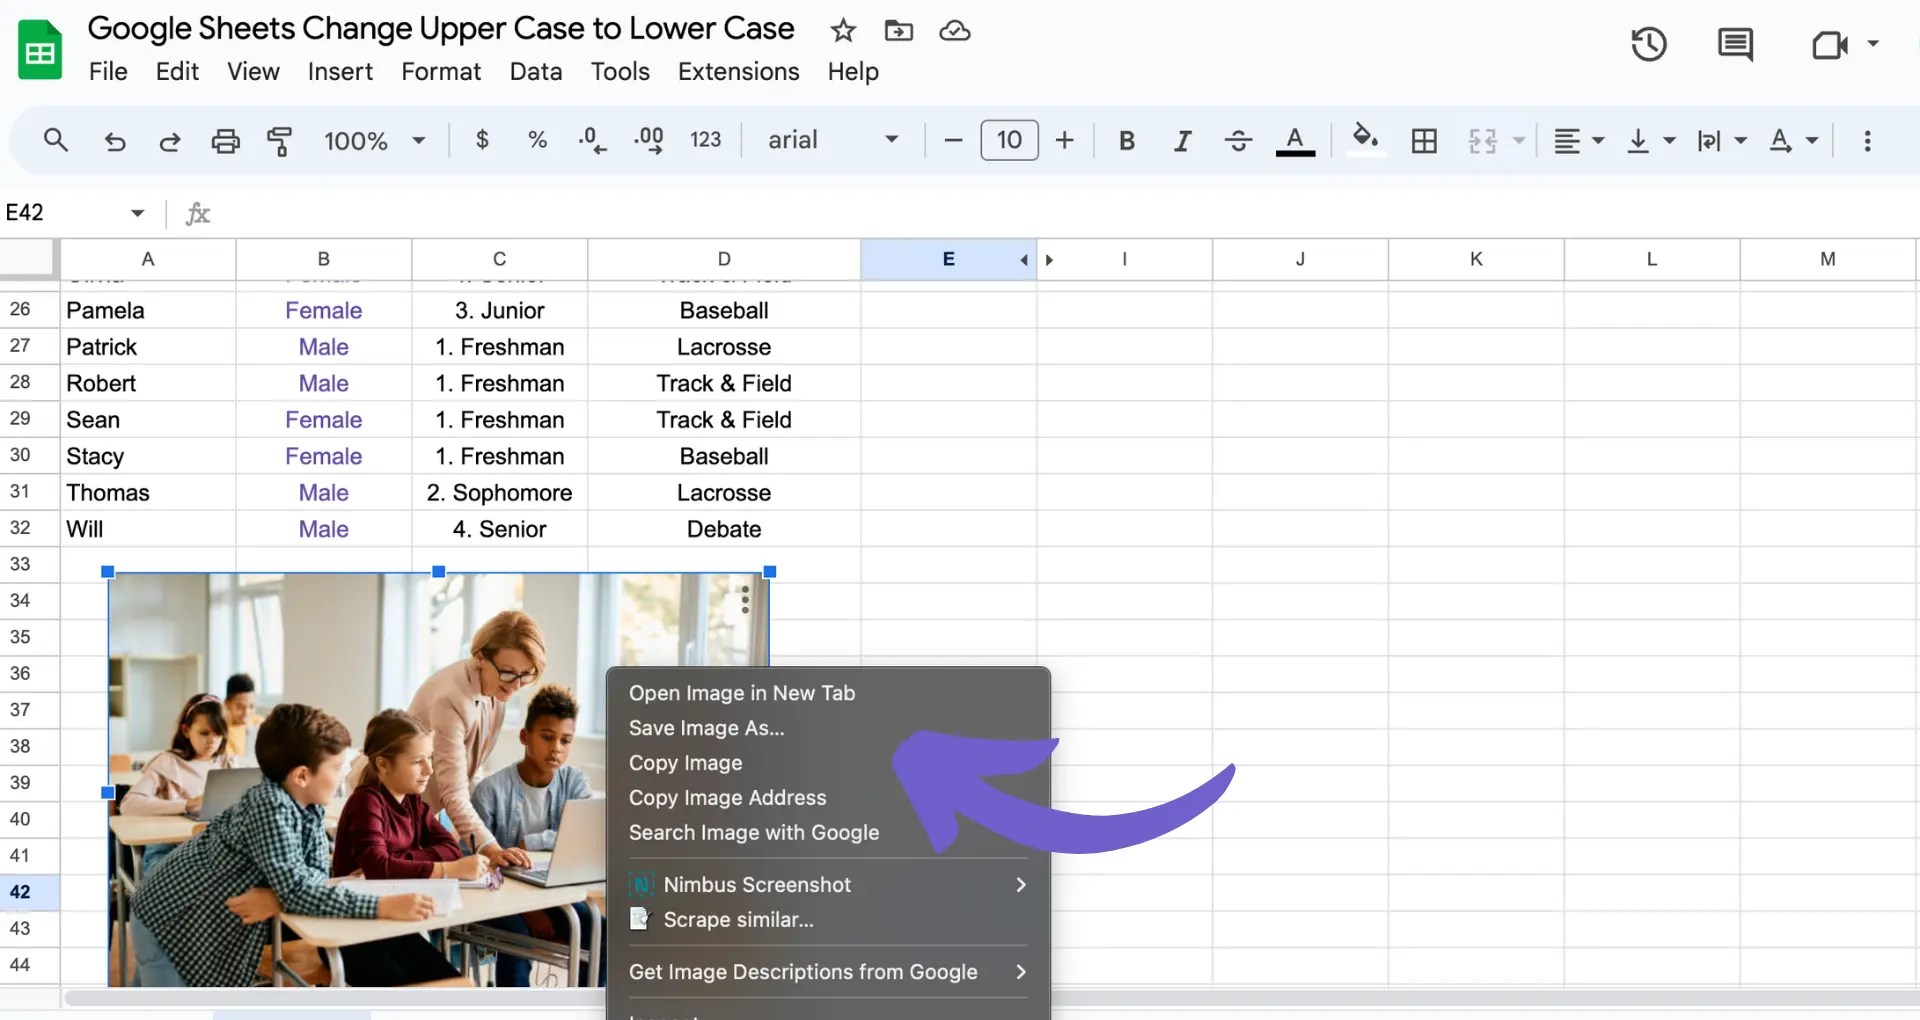Format selection as currency

pyautogui.click(x=482, y=140)
